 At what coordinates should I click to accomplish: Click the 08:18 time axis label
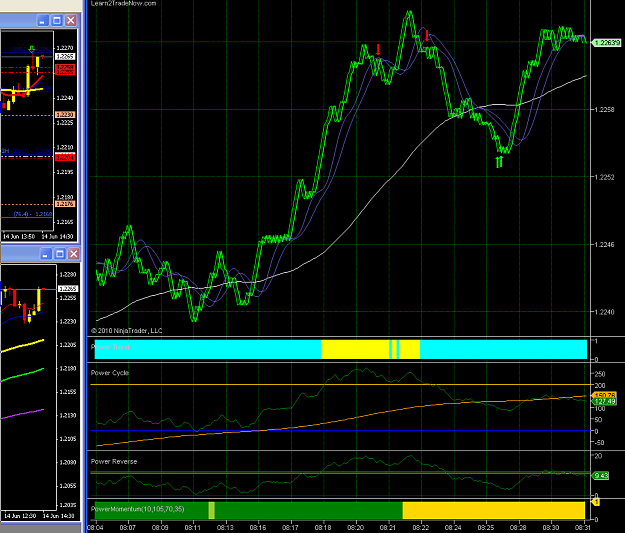tap(323, 527)
